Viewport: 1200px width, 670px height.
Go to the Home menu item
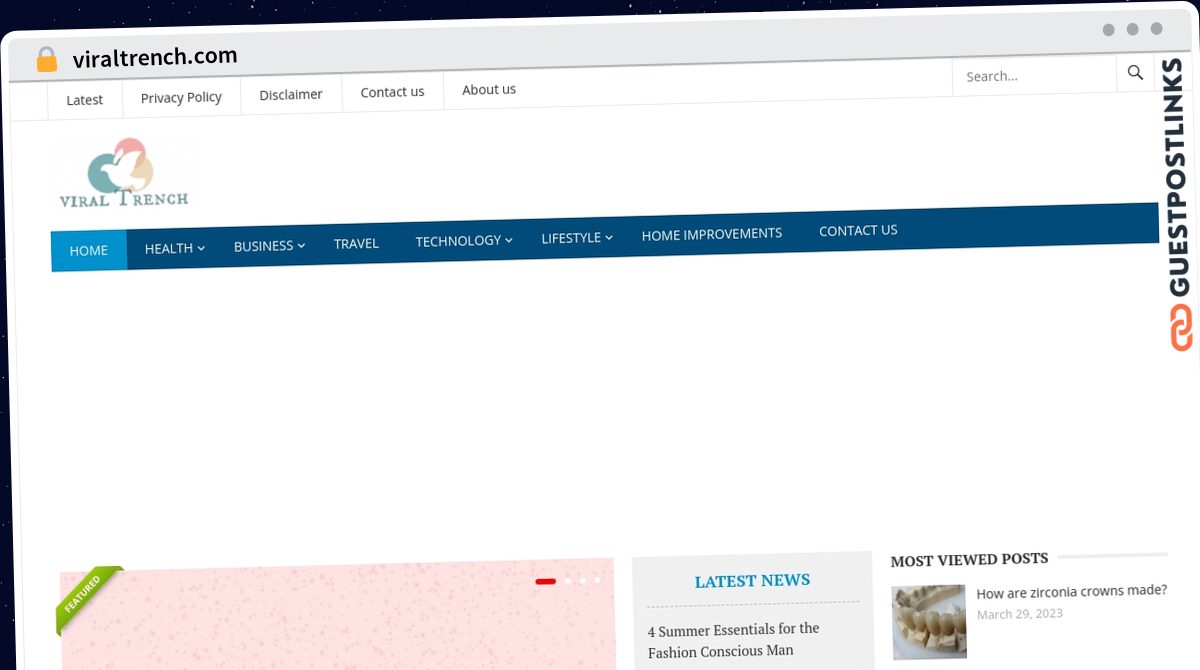click(89, 250)
